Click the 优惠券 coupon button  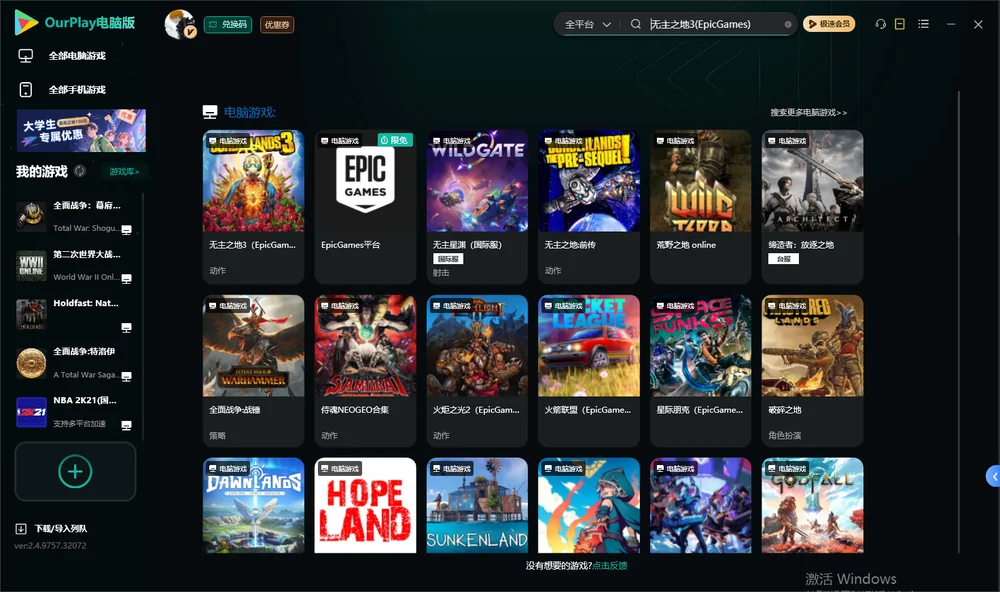point(277,24)
